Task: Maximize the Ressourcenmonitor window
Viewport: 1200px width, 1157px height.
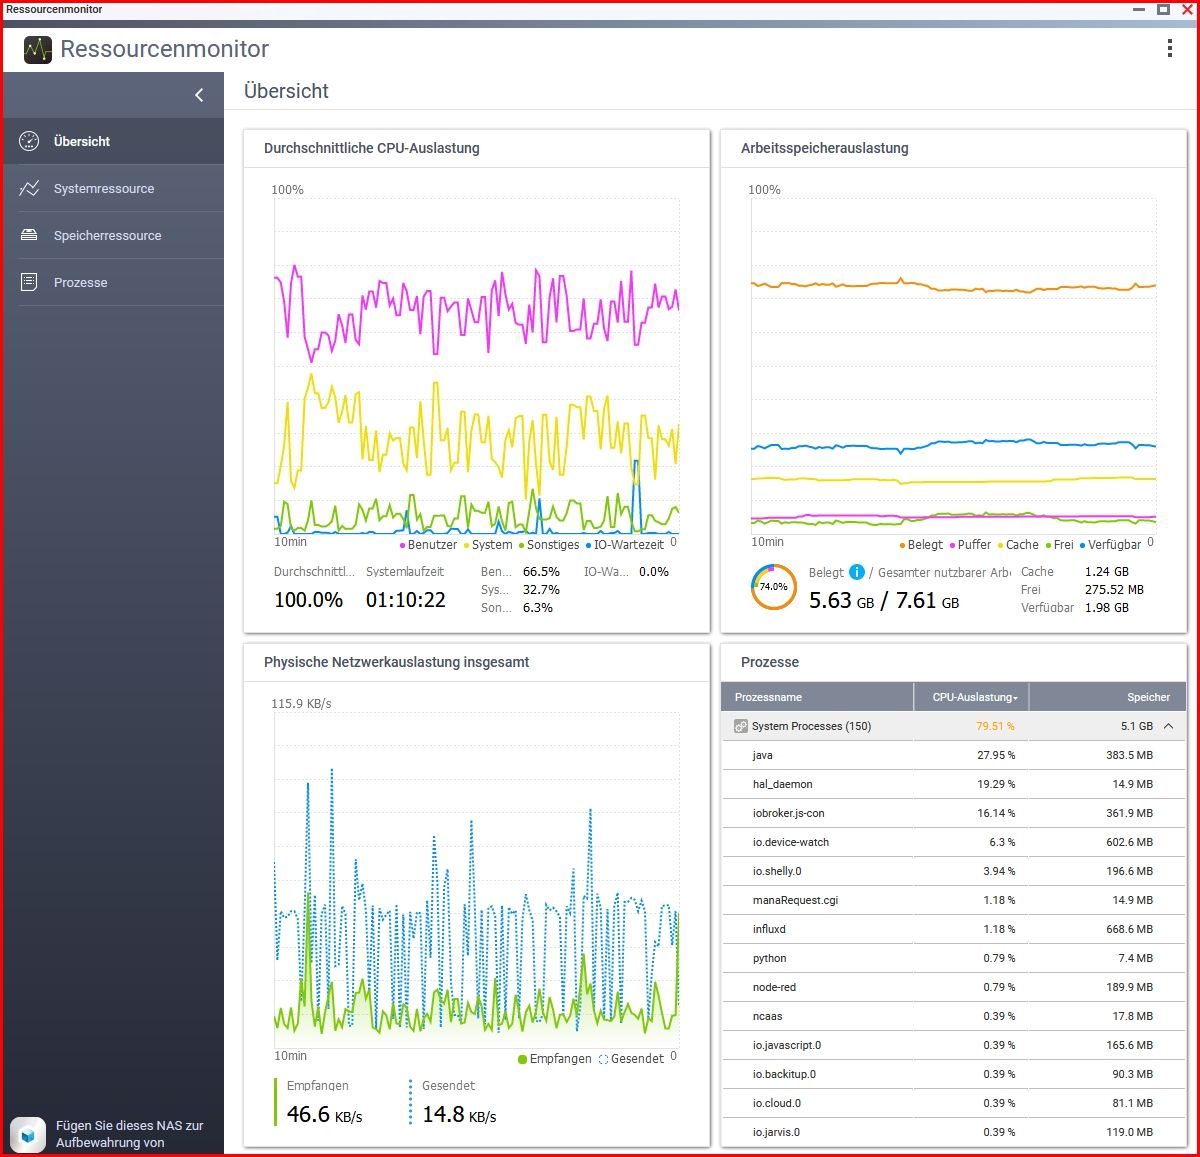Action: click(x=1163, y=9)
